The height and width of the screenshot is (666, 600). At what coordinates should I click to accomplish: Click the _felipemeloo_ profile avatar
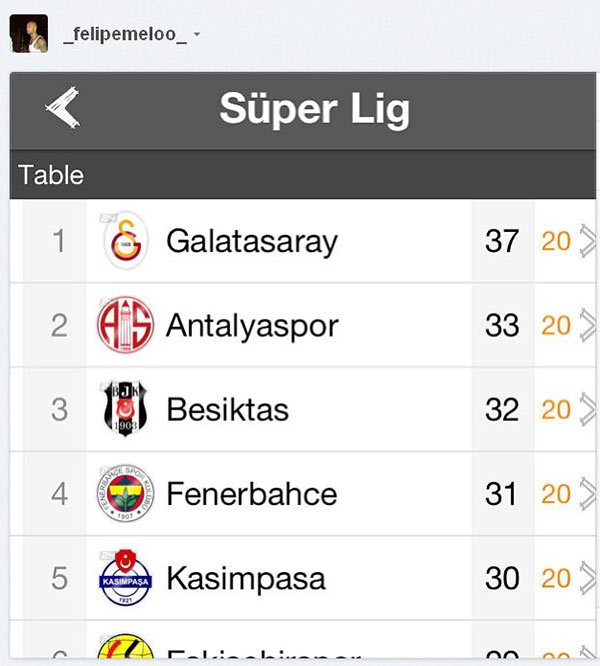28,34
